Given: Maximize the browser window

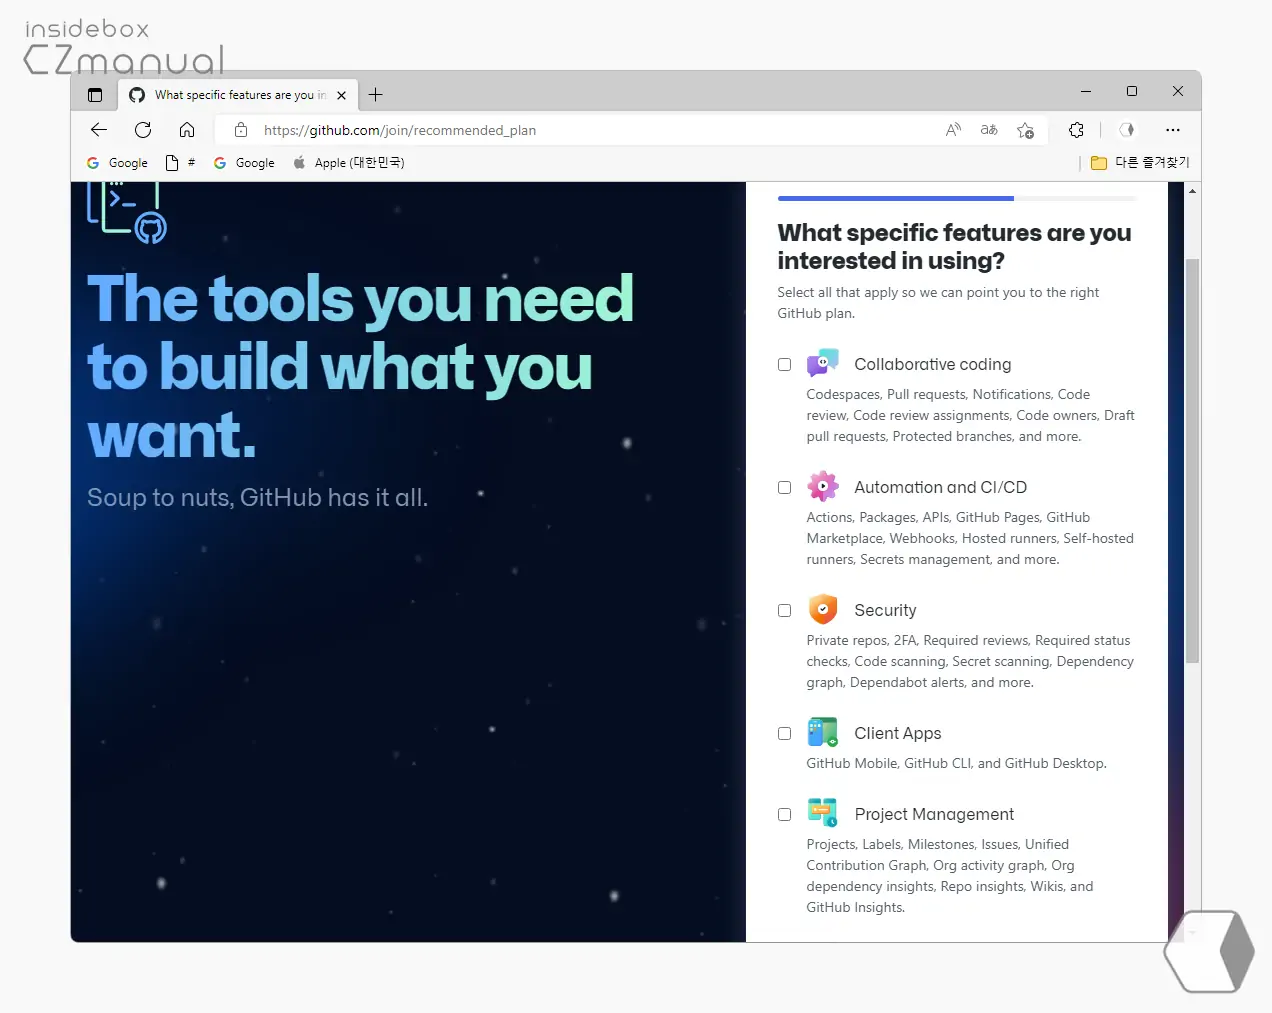Looking at the screenshot, I should click(1132, 91).
